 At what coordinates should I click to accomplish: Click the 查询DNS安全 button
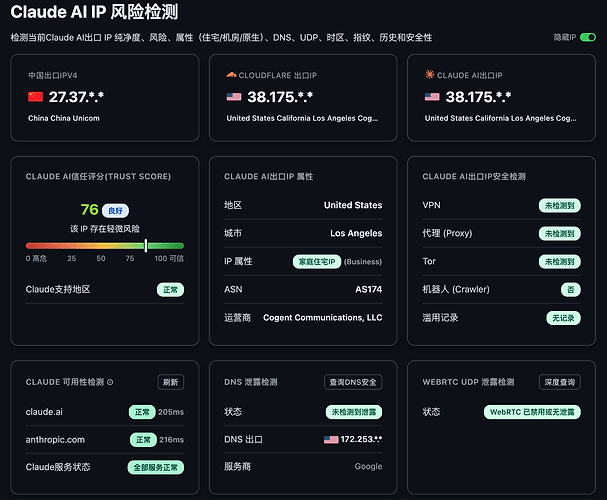point(353,382)
